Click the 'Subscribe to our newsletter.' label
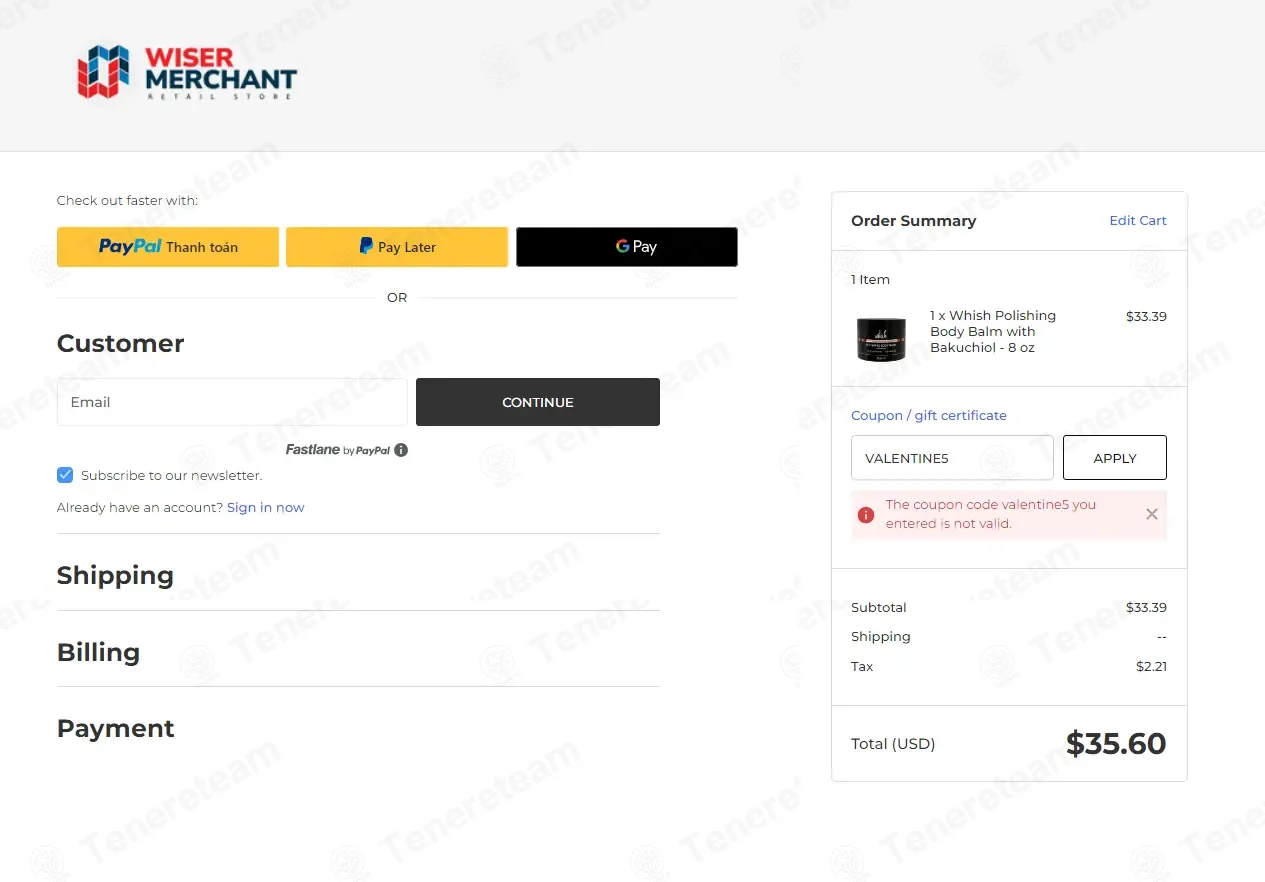Image resolution: width=1265 pixels, height=882 pixels. (172, 476)
